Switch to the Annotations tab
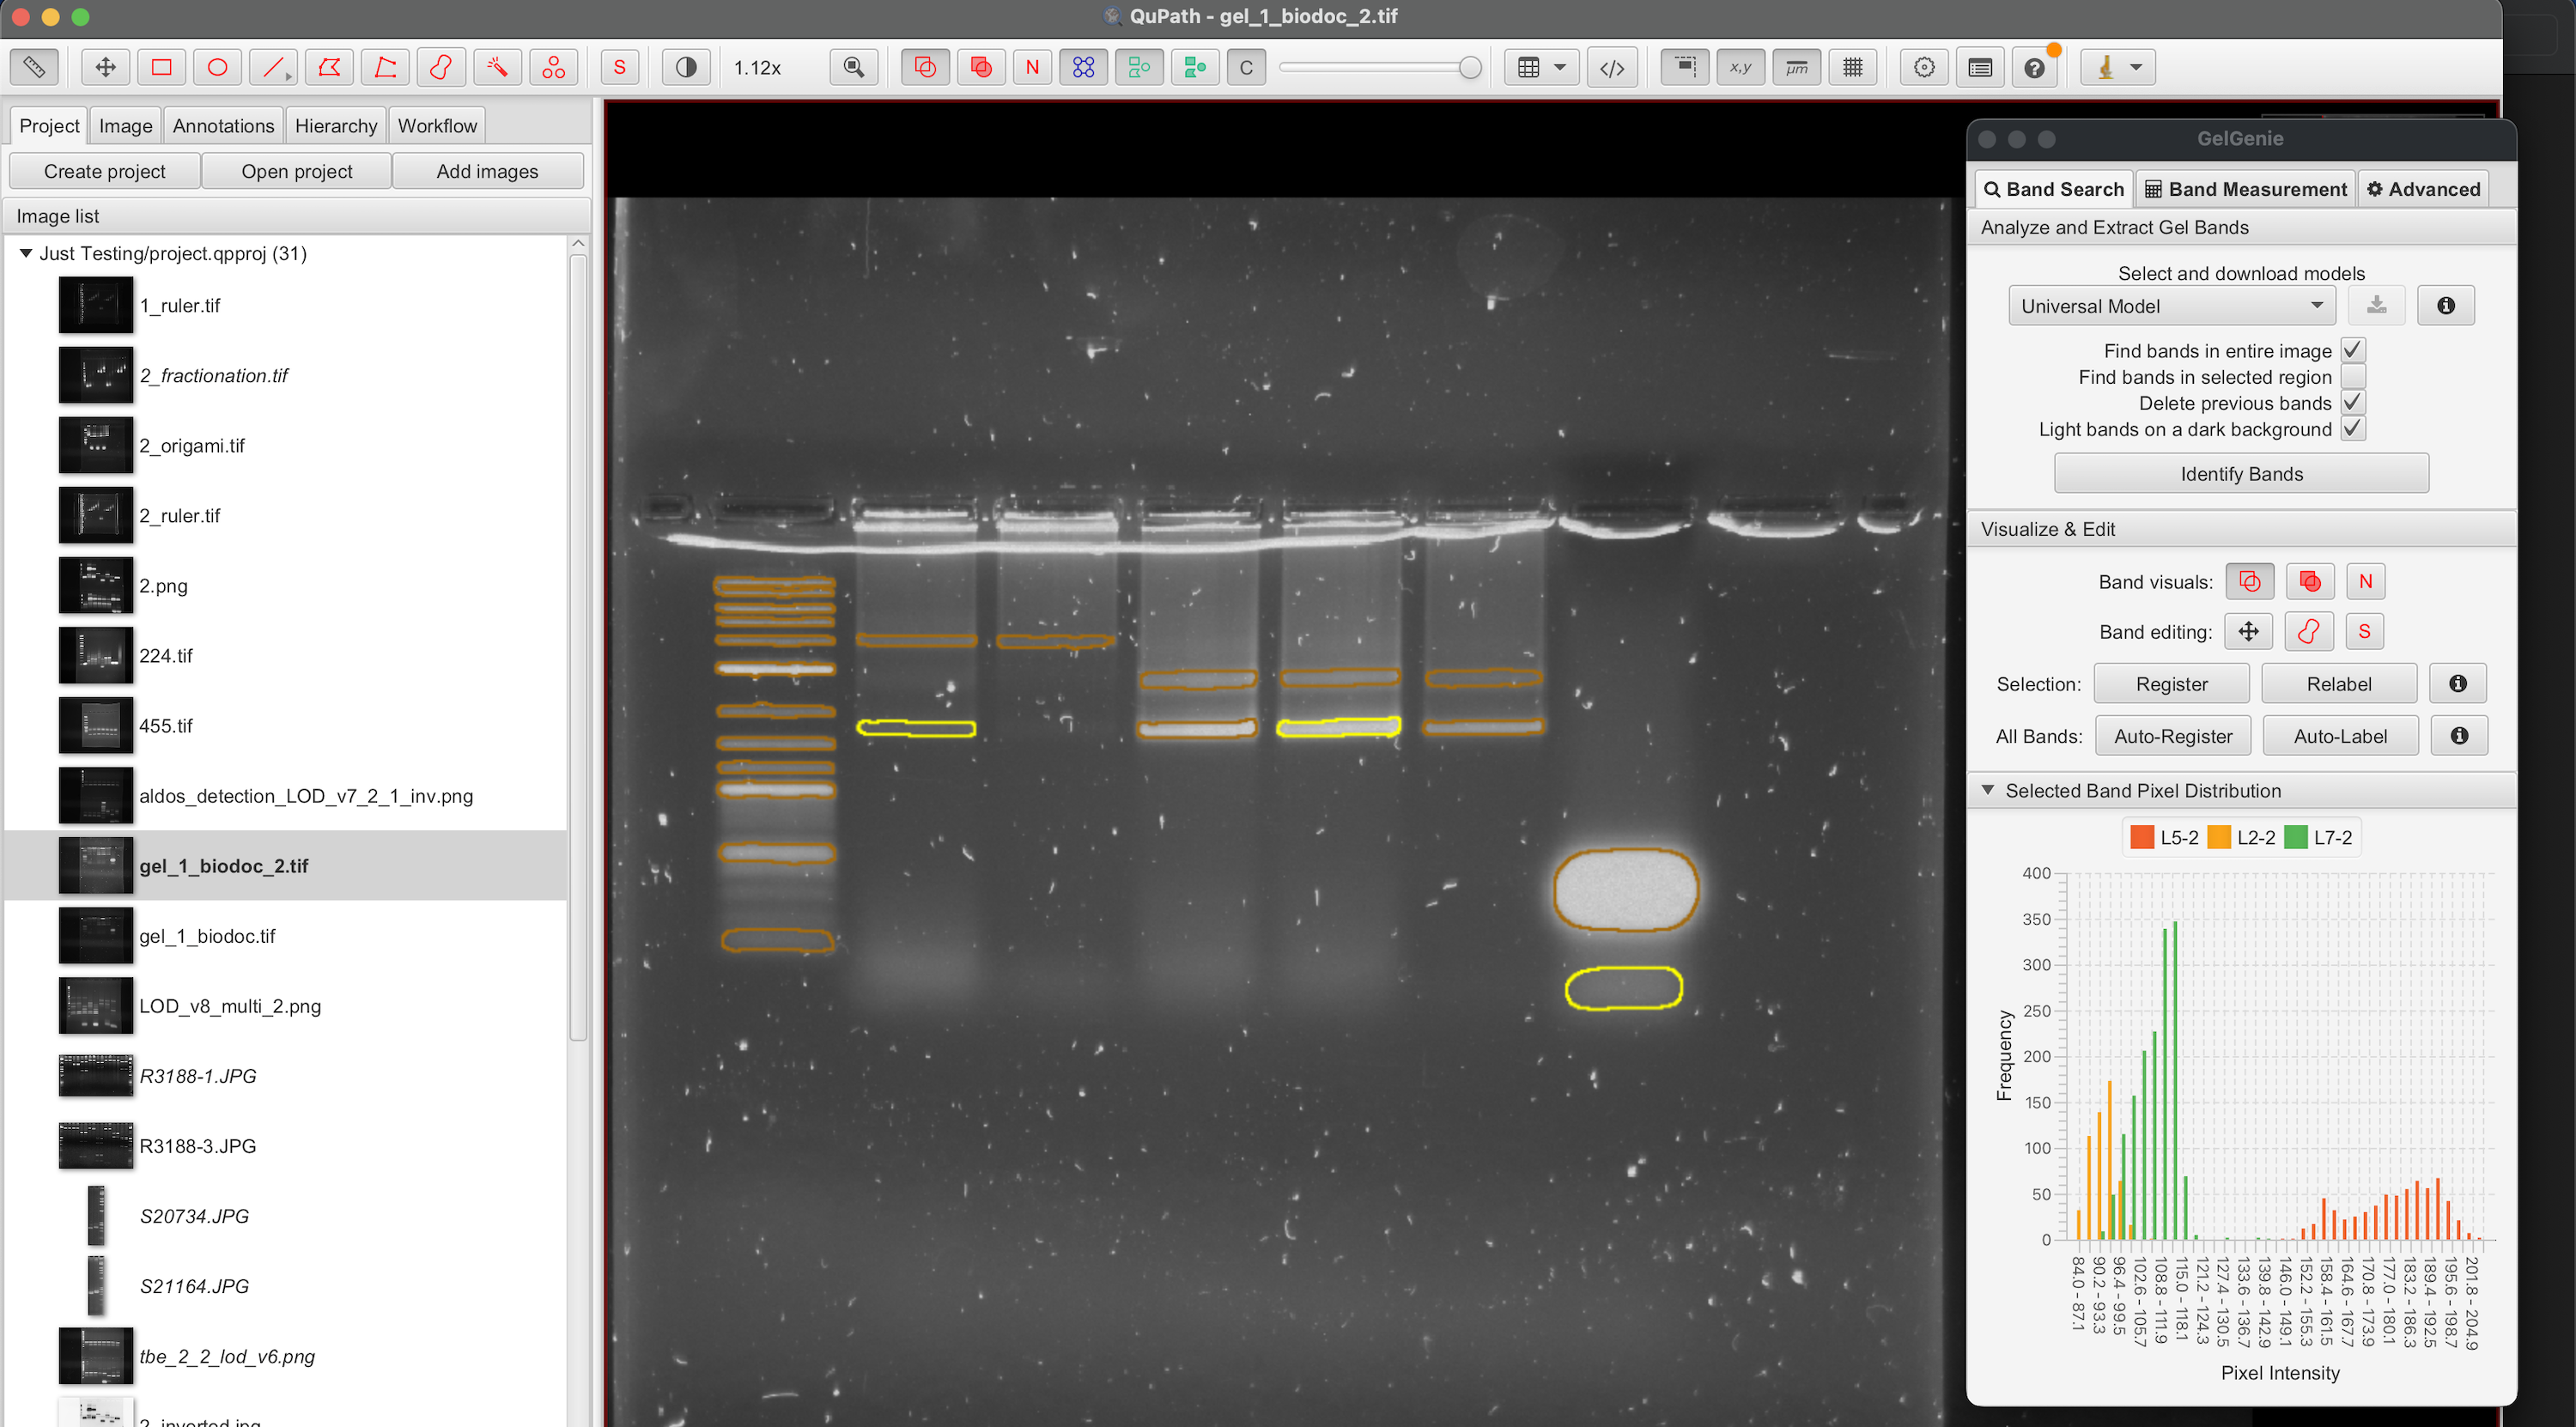This screenshot has width=2576, height=1427. pyautogui.click(x=223, y=126)
